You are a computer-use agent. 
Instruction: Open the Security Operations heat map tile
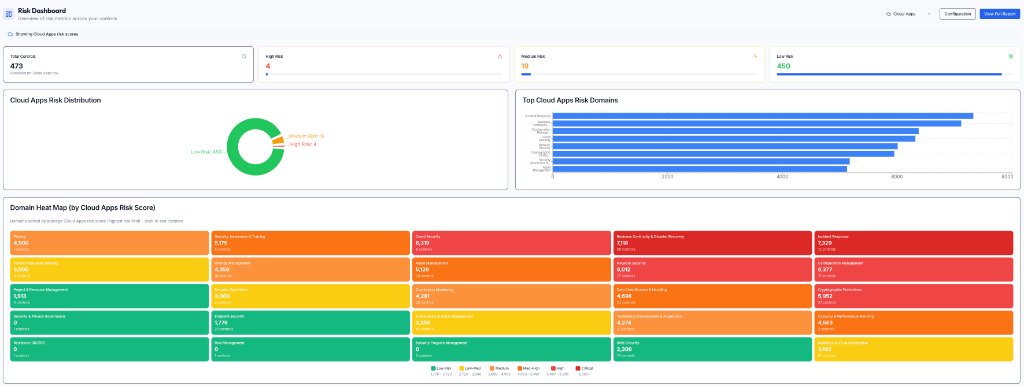(310, 296)
